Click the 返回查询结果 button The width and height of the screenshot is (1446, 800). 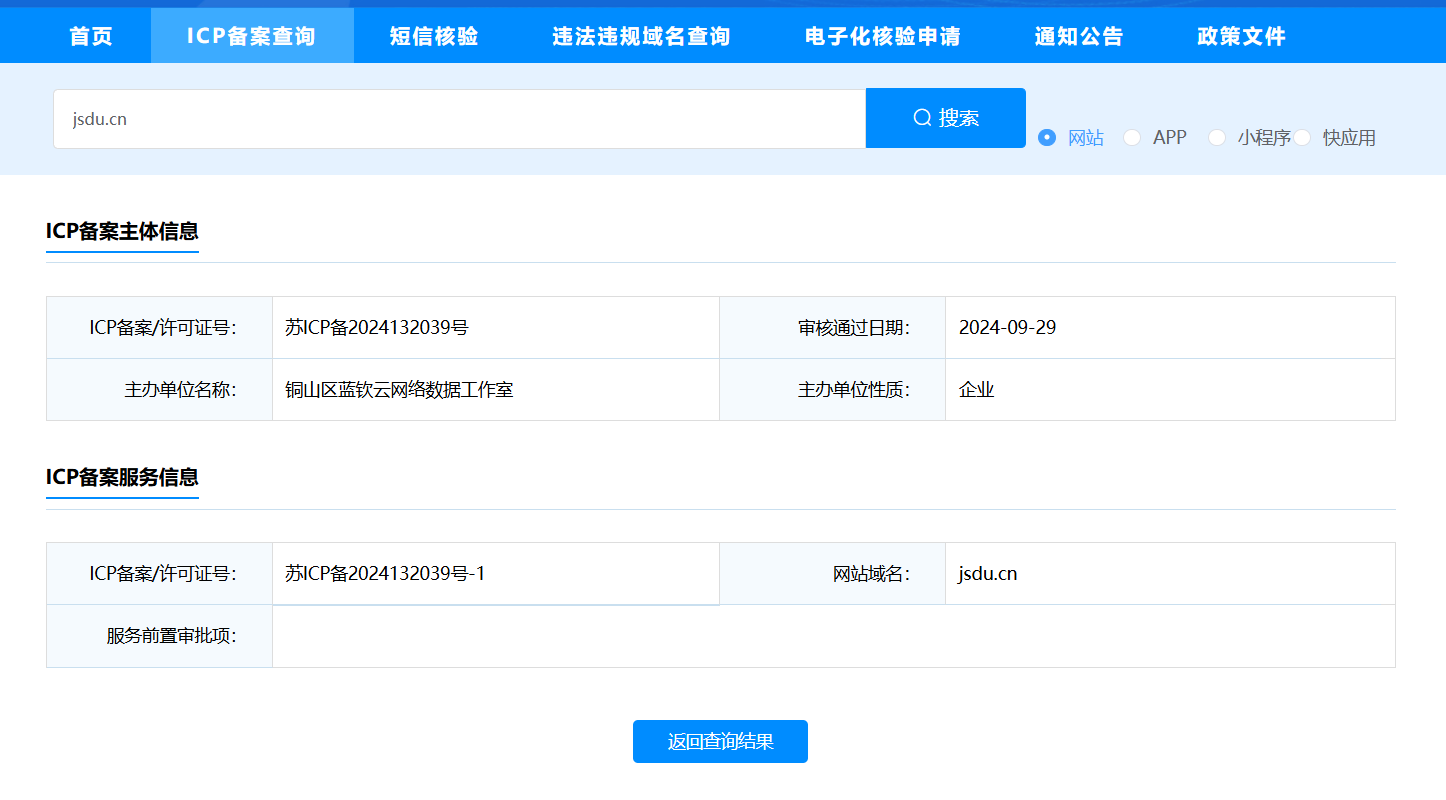(x=720, y=742)
